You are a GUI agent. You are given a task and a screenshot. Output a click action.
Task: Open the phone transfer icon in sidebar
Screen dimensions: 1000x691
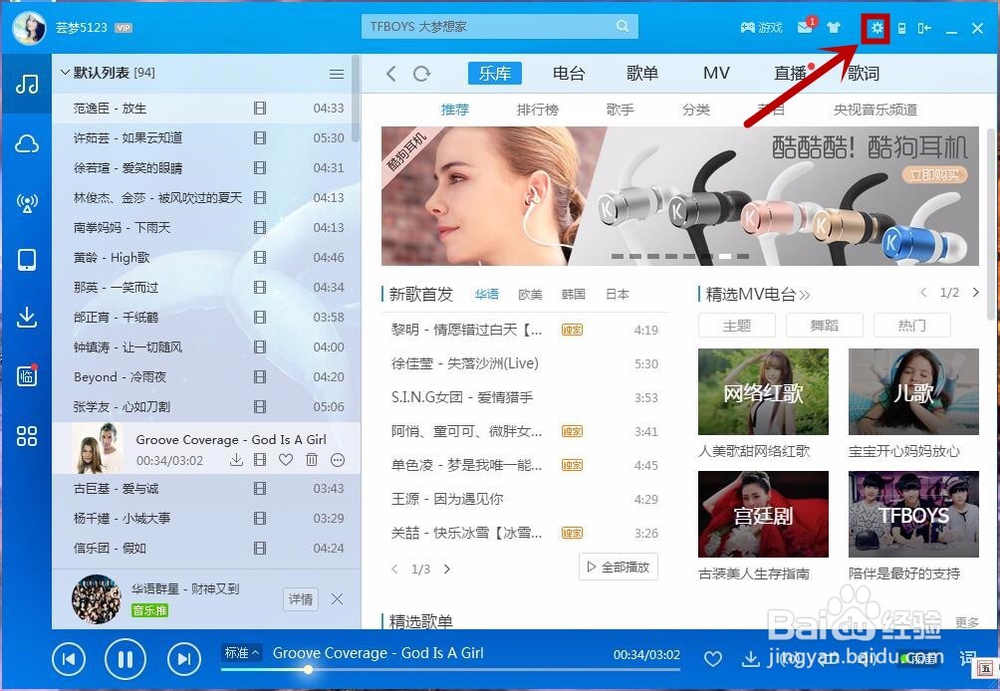[x=27, y=260]
